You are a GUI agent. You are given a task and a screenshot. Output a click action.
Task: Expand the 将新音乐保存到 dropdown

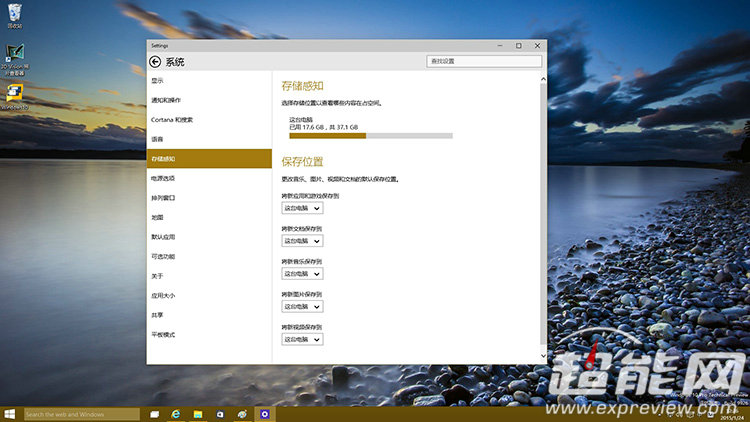[302, 273]
